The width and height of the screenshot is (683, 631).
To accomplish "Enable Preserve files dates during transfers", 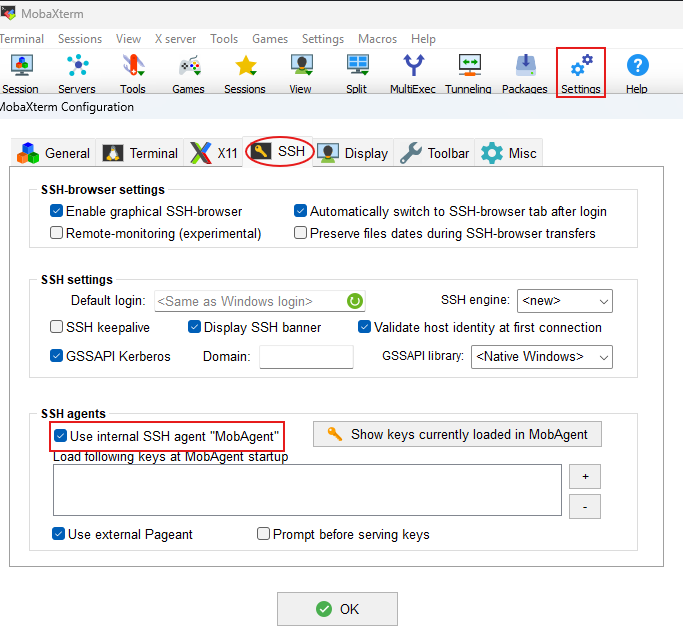I will click(x=301, y=233).
